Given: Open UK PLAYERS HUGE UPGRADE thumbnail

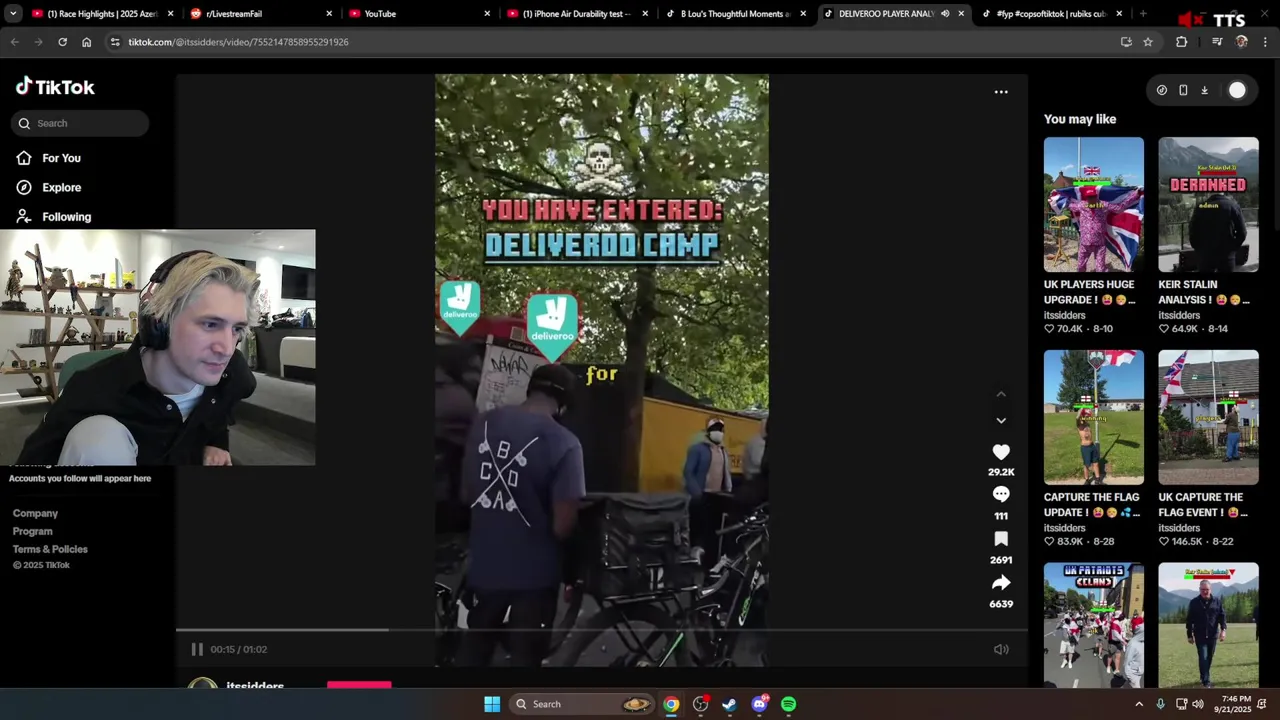Looking at the screenshot, I should click(x=1094, y=204).
